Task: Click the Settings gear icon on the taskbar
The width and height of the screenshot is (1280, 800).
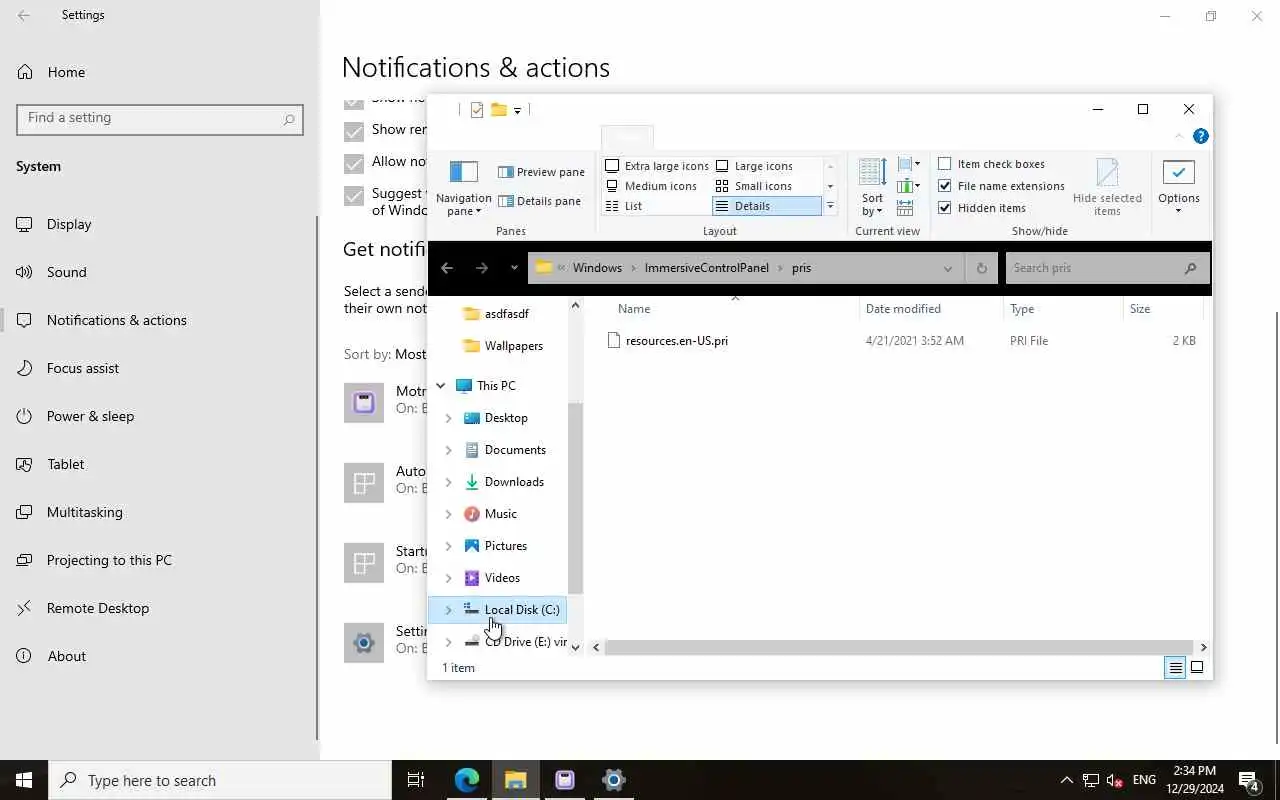Action: coord(614,780)
